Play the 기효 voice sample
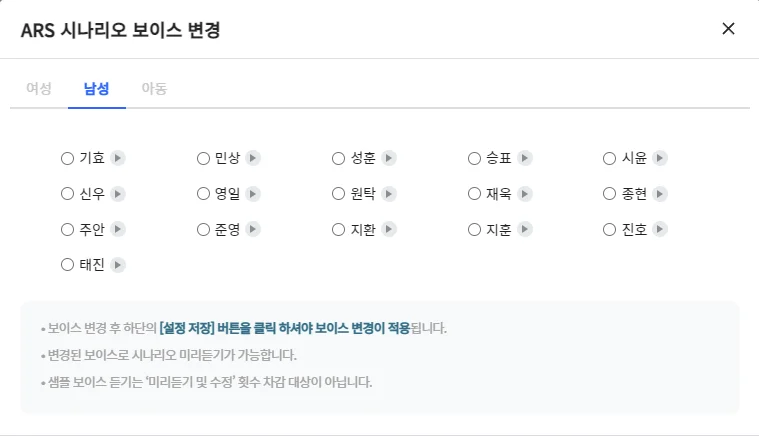This screenshot has height=436, width=759. click(118, 158)
